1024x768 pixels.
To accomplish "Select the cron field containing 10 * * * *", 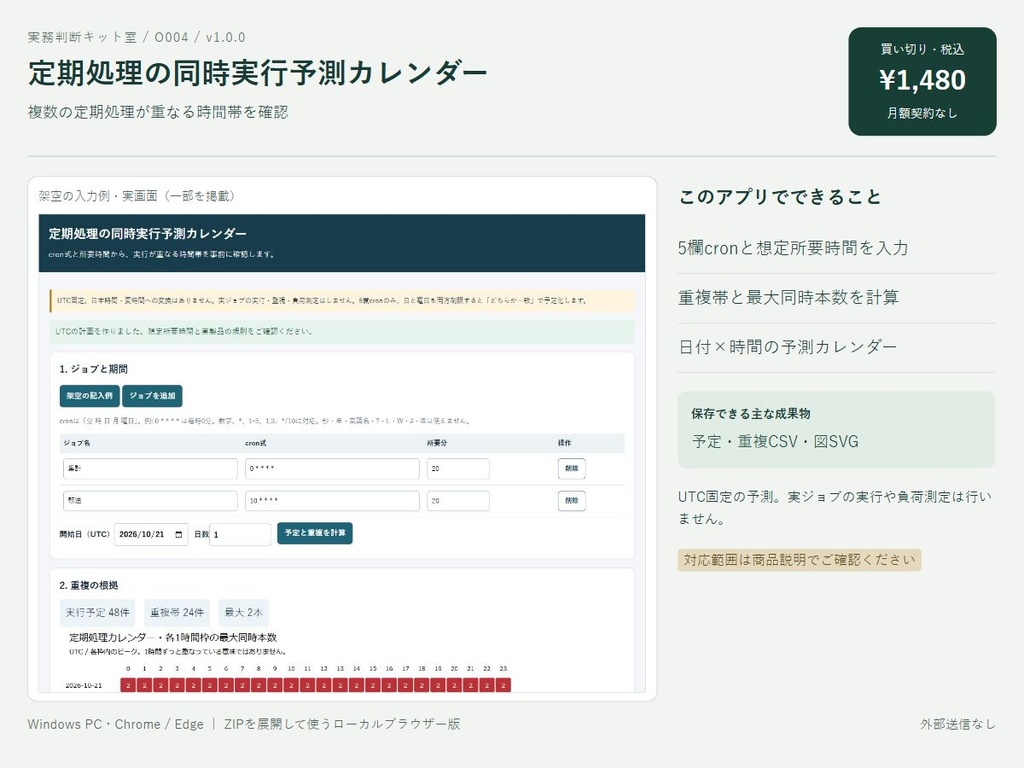I will 332,500.
